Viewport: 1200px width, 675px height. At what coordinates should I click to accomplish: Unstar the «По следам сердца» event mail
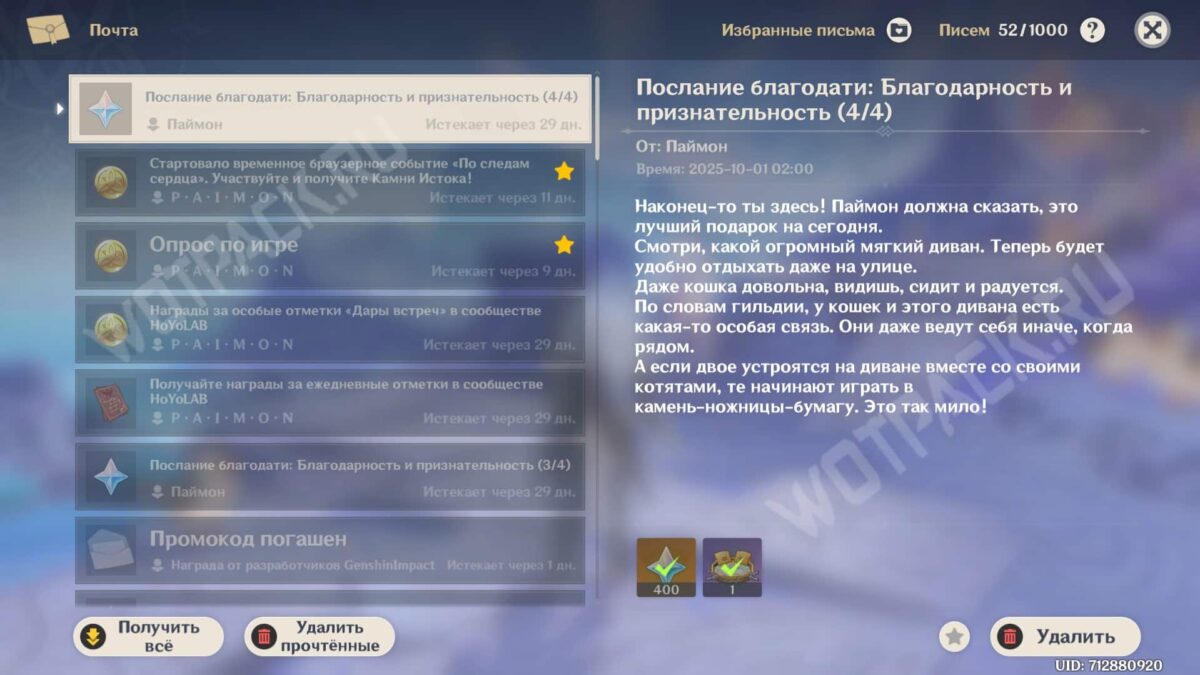click(x=564, y=172)
